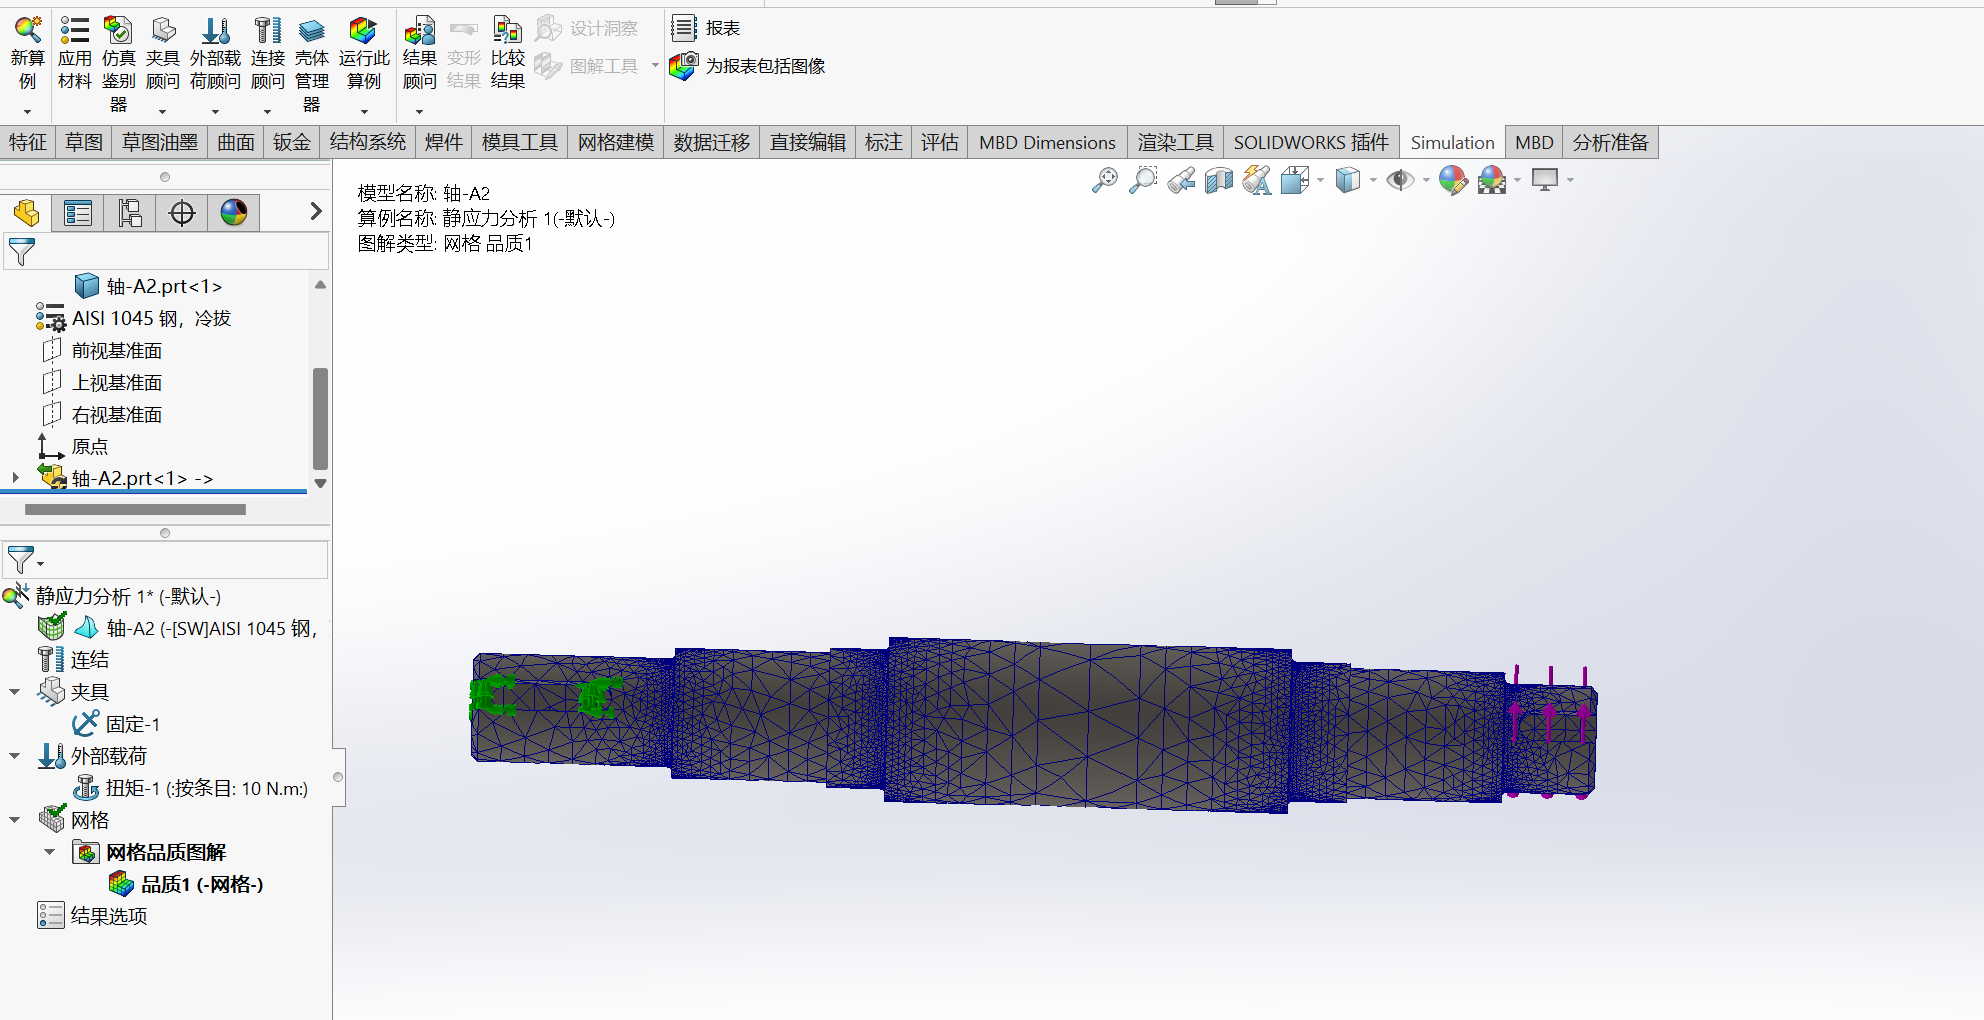Switch to 评估 tab
Image resolution: width=1984 pixels, height=1020 pixels.
pyautogui.click(x=939, y=142)
